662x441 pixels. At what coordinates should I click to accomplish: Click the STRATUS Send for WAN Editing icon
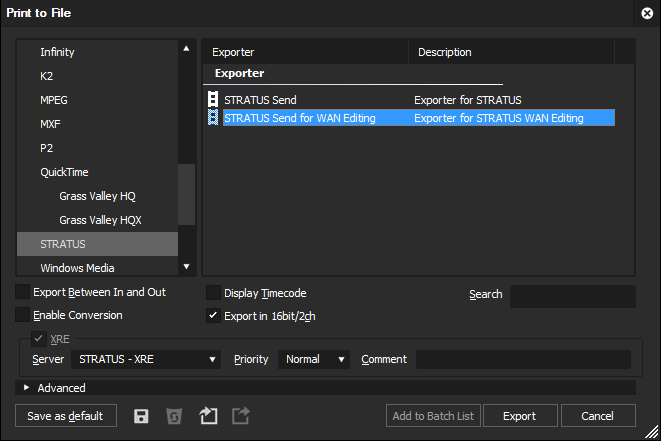[x=213, y=118]
